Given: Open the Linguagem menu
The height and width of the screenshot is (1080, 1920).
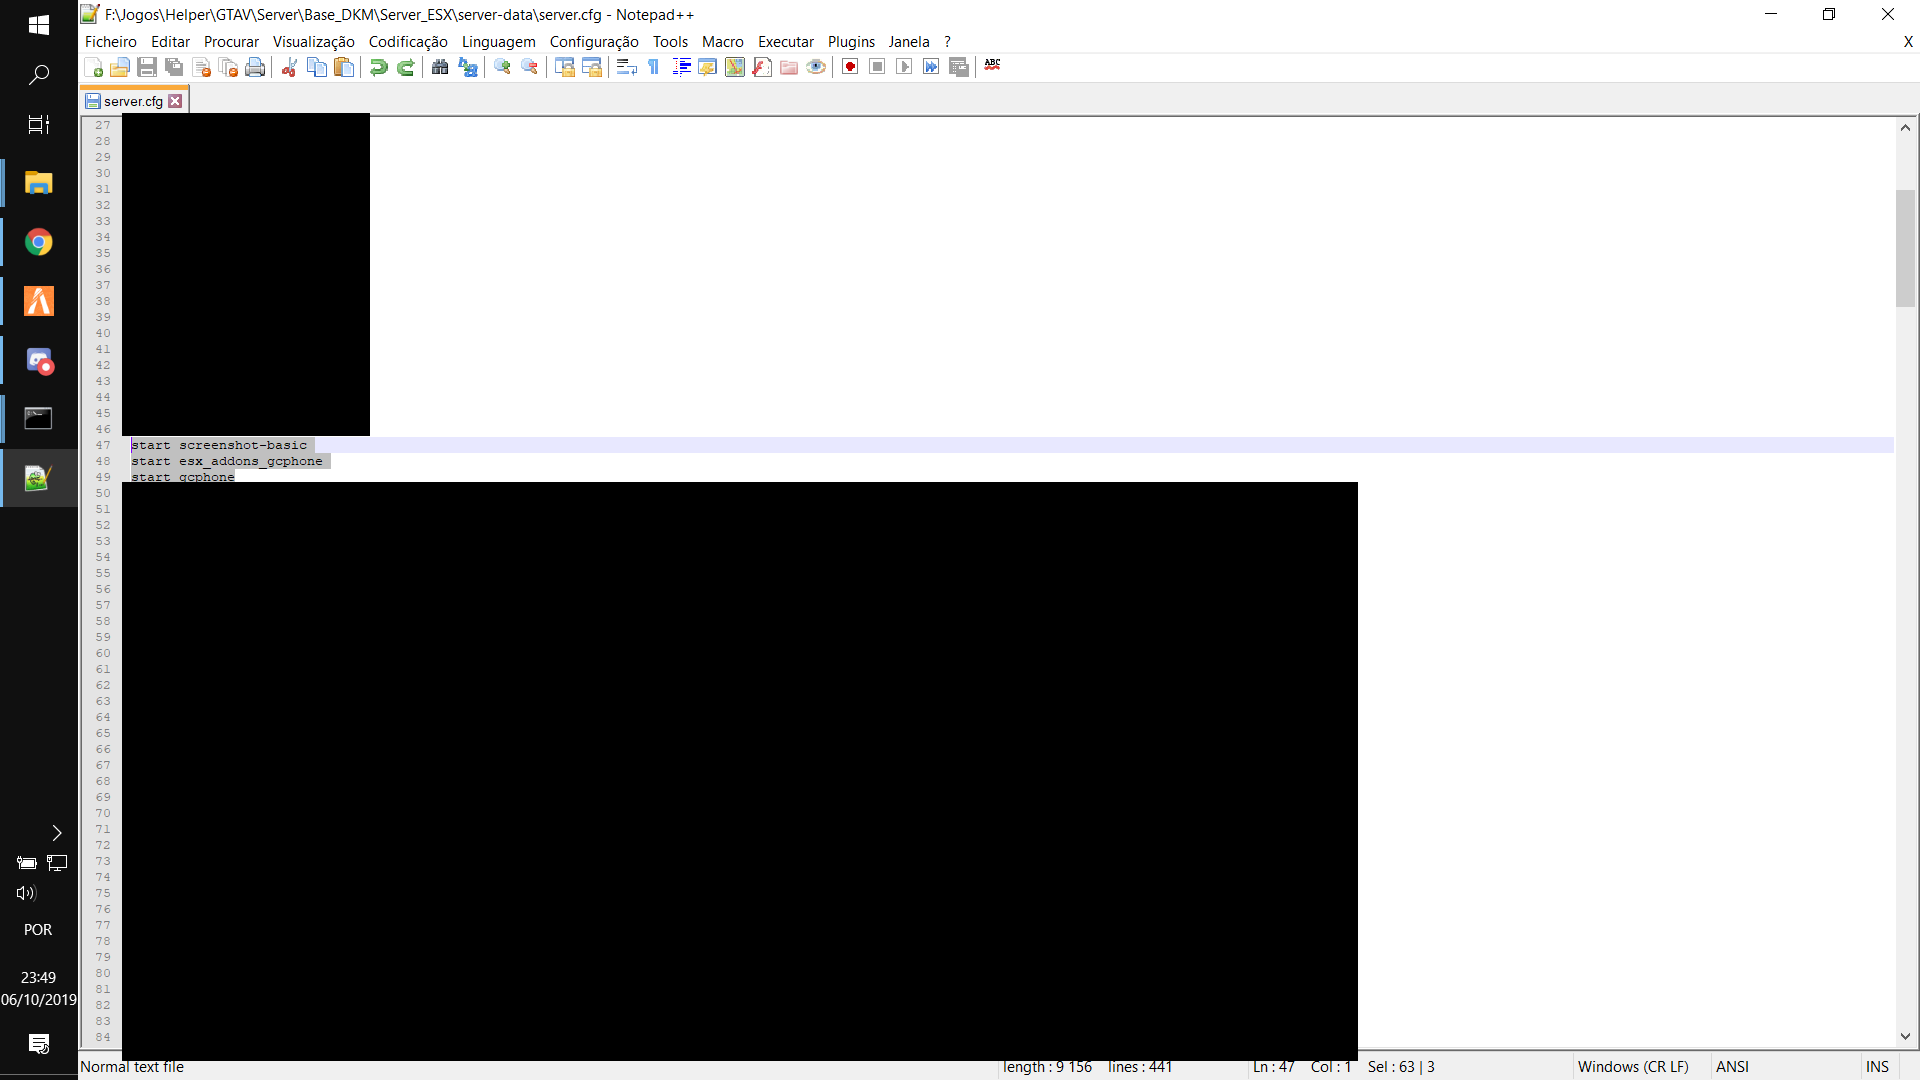Looking at the screenshot, I should (499, 41).
